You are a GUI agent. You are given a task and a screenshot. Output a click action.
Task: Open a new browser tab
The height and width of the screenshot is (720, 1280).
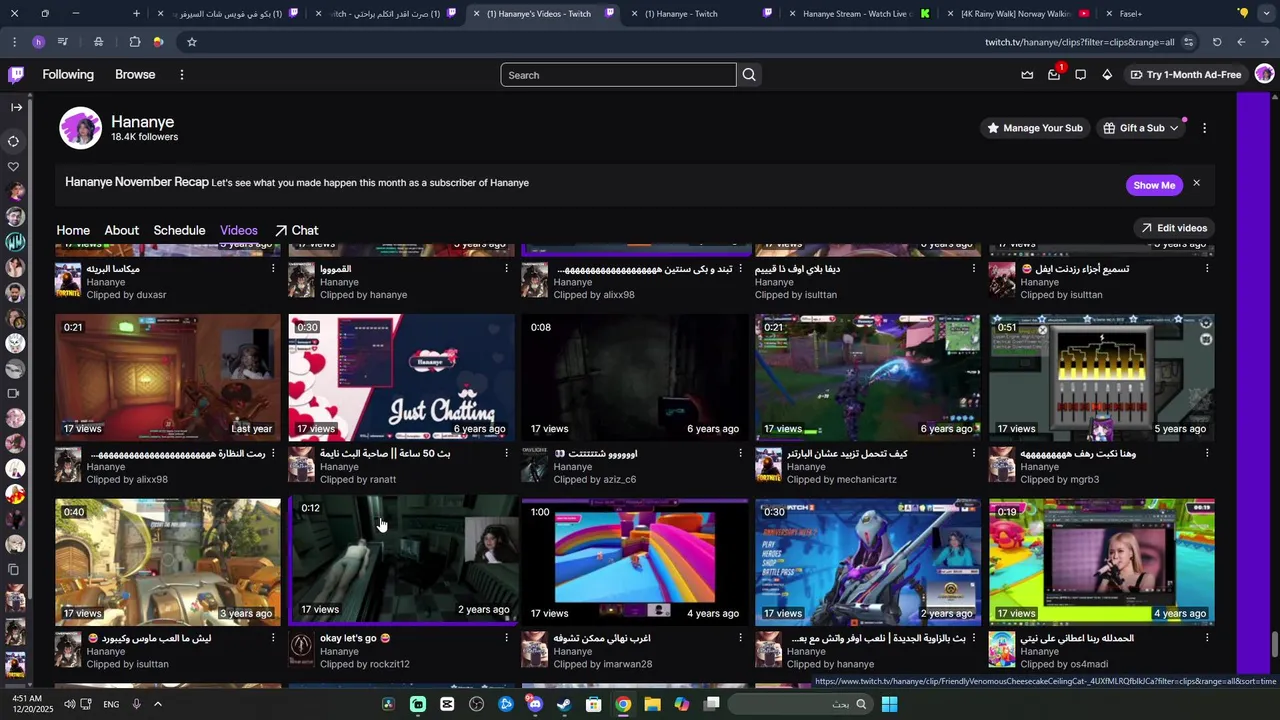point(137,14)
